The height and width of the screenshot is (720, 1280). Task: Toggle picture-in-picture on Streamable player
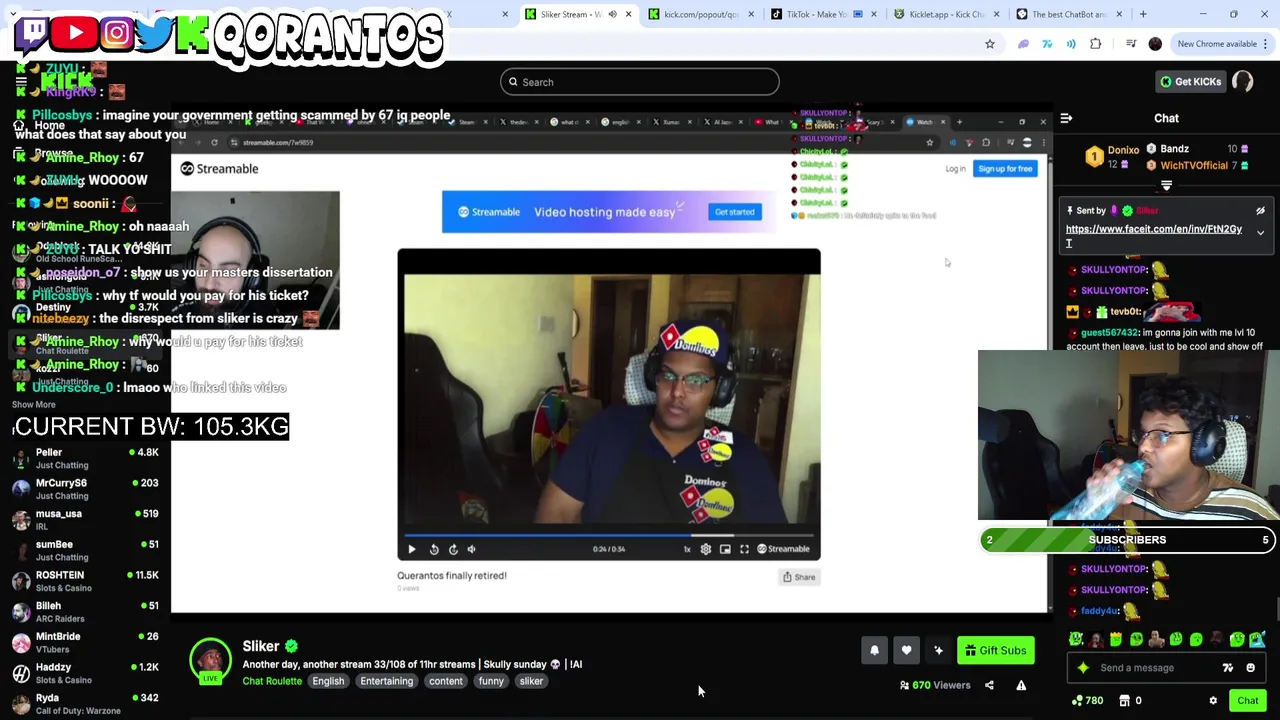pos(725,549)
